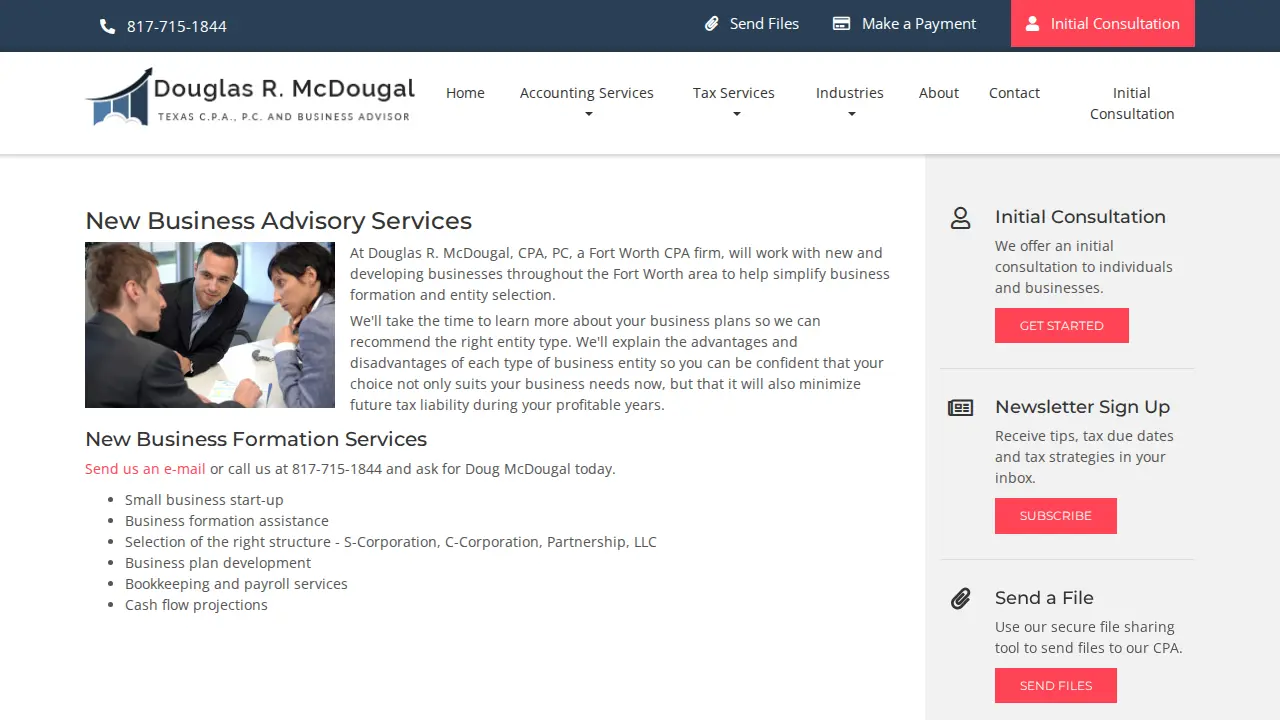The height and width of the screenshot is (720, 1280).
Task: Click the New Business Advisory Services heading
Action: (278, 221)
